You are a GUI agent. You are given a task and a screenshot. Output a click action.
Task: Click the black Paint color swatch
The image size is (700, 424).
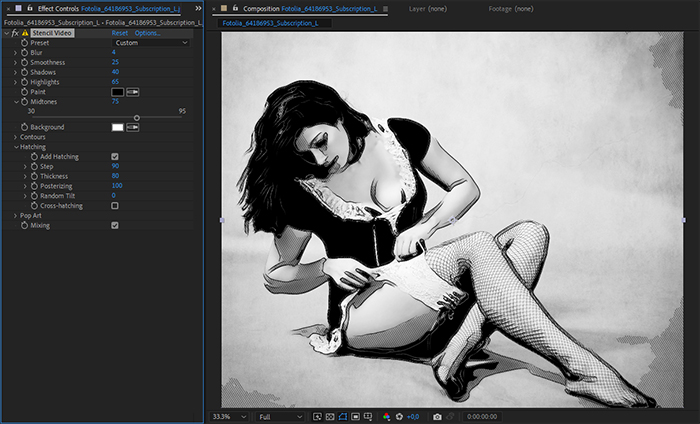pos(117,92)
